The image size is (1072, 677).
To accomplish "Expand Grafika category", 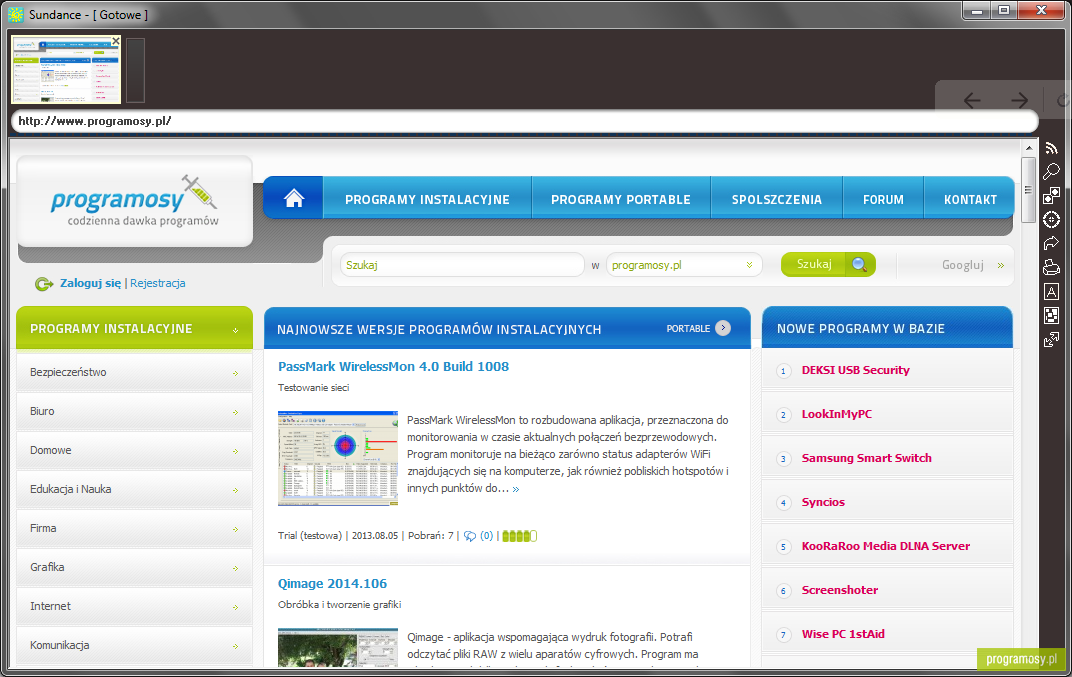I will pyautogui.click(x=135, y=568).
